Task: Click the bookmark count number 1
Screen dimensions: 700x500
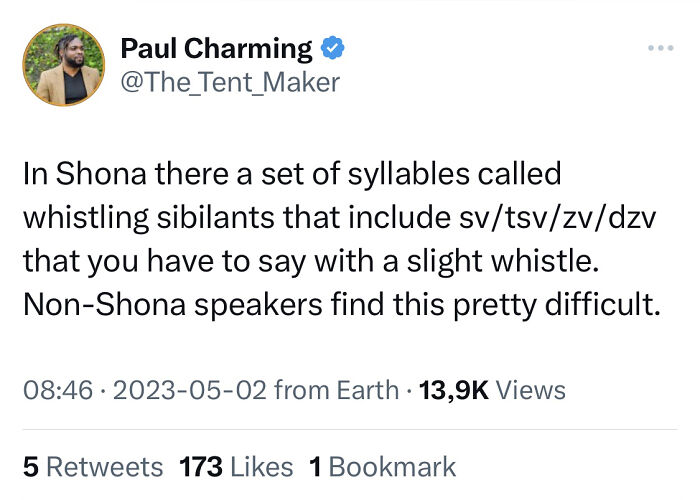Action: tap(315, 466)
